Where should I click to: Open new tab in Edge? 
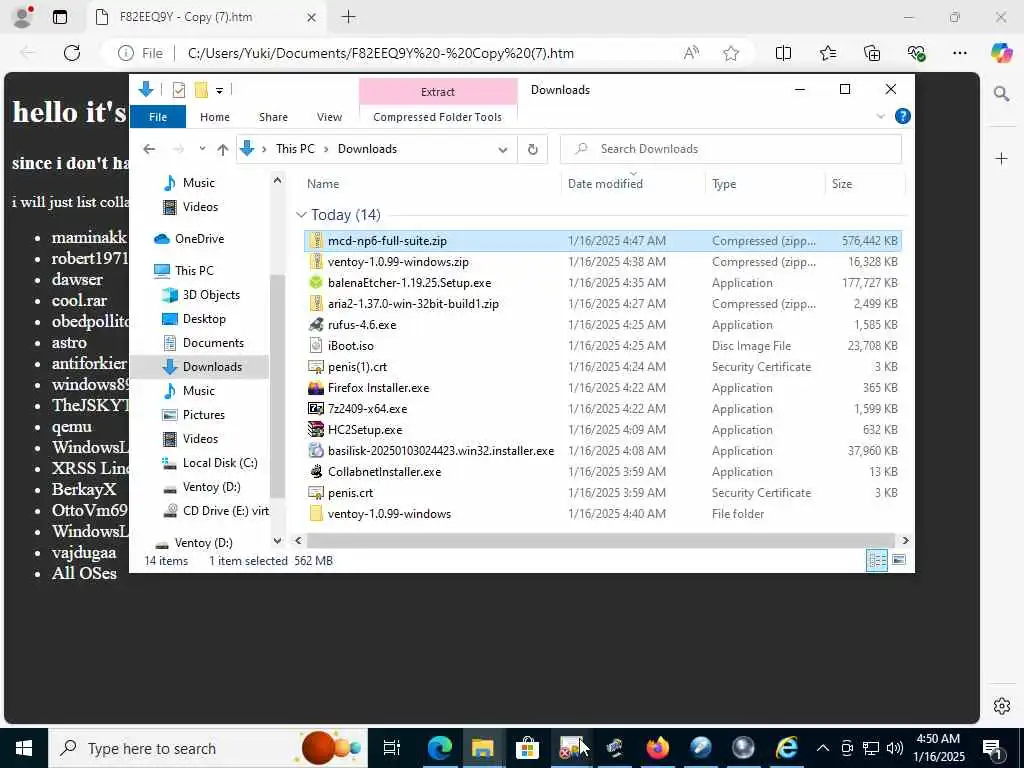click(x=349, y=17)
